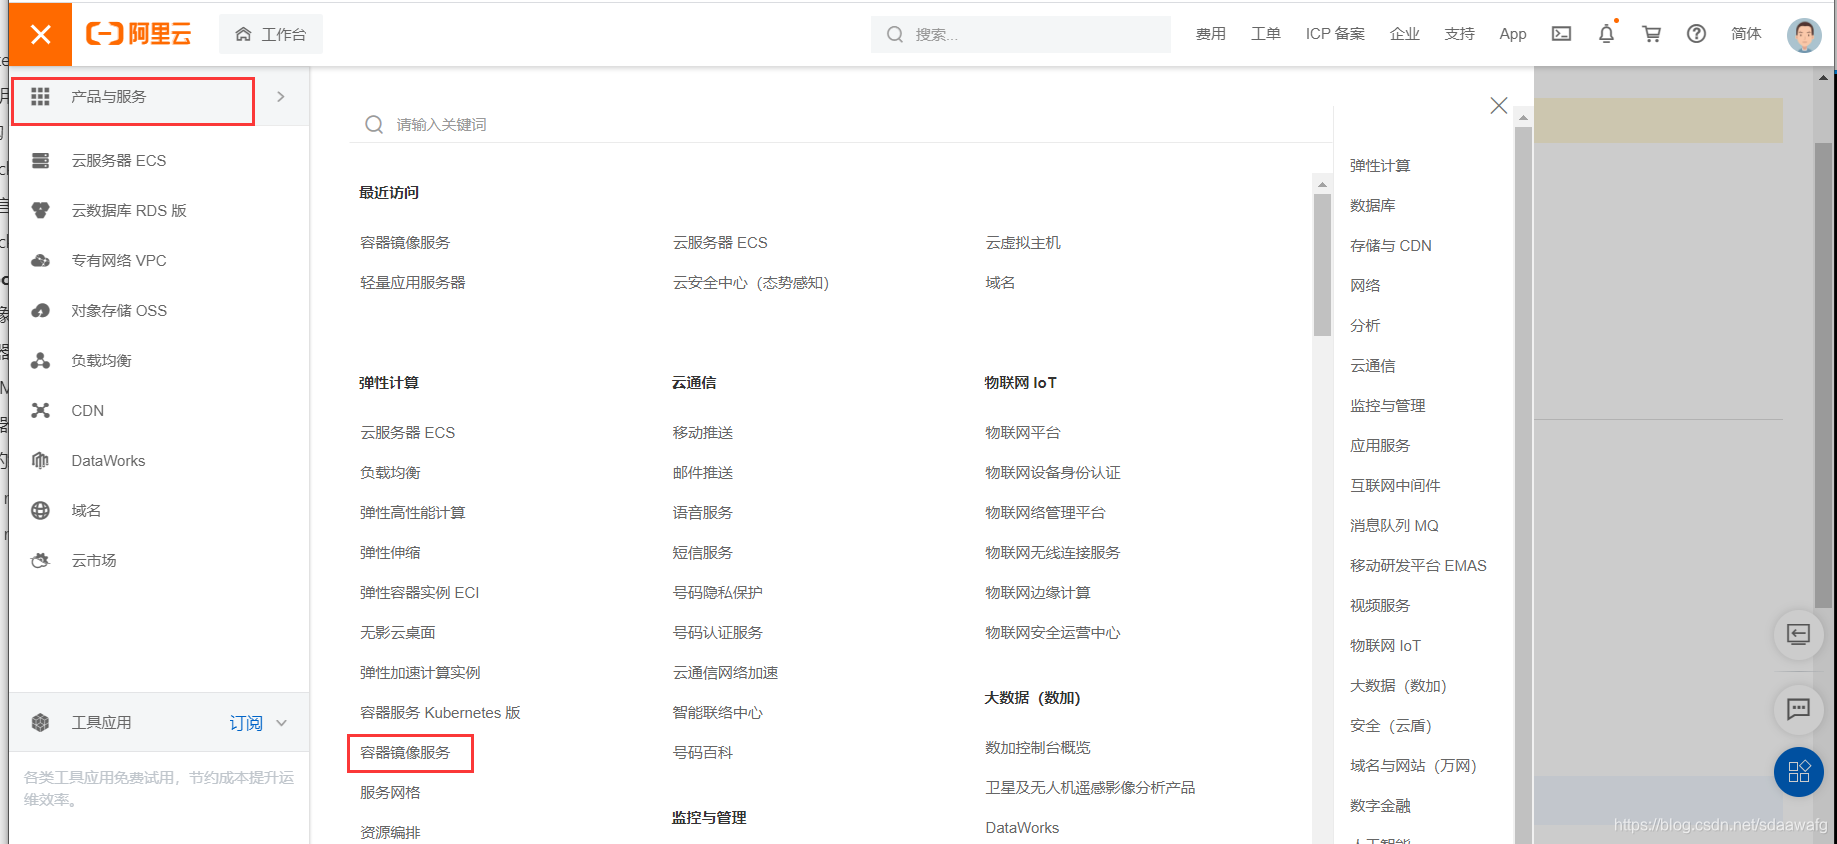Switch language via 简体
This screenshot has height=844, width=1837.
click(1746, 34)
